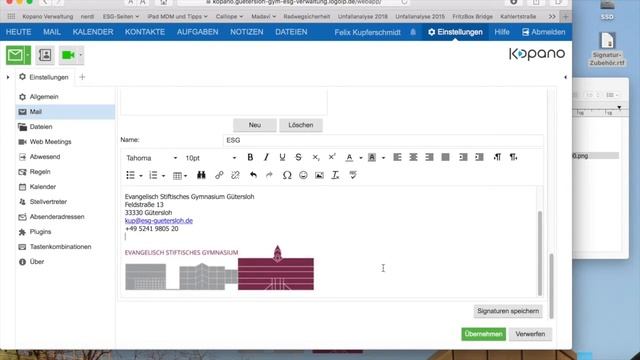Set left-to-right text direction
Image resolution: width=640 pixels, height=360 pixels.
pyautogui.click(x=497, y=158)
